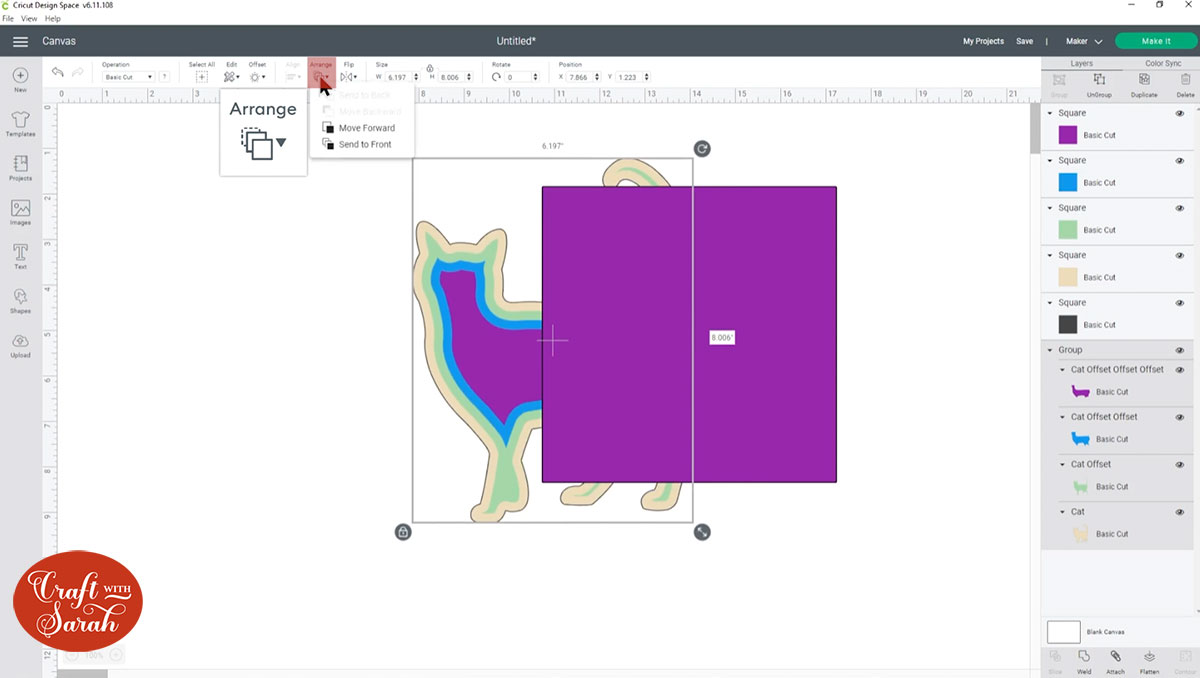Viewport: 1200px width, 678px height.
Task: Hide the Cat layer
Action: [1180, 511]
